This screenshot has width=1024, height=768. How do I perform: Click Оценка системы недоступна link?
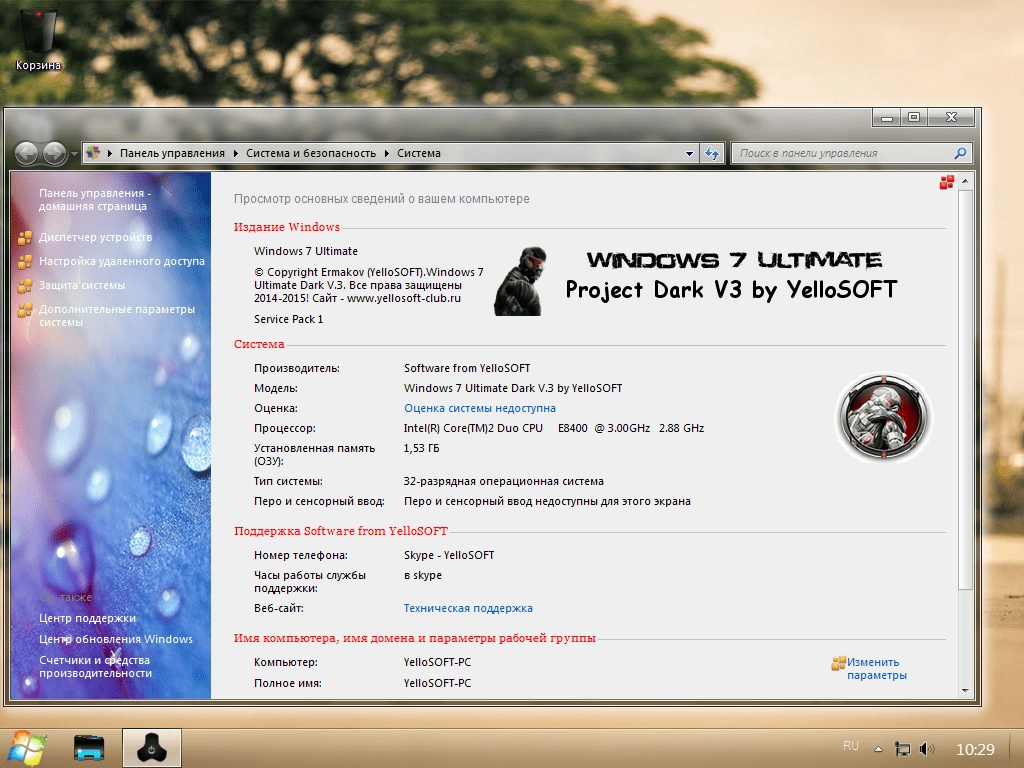480,408
